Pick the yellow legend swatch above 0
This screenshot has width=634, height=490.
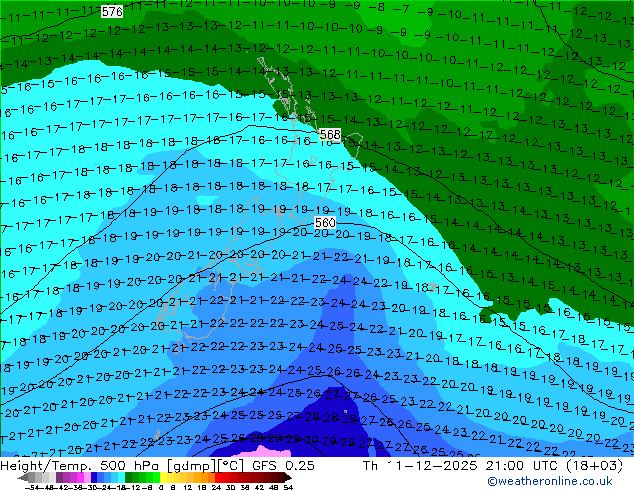pyautogui.click(x=163, y=478)
